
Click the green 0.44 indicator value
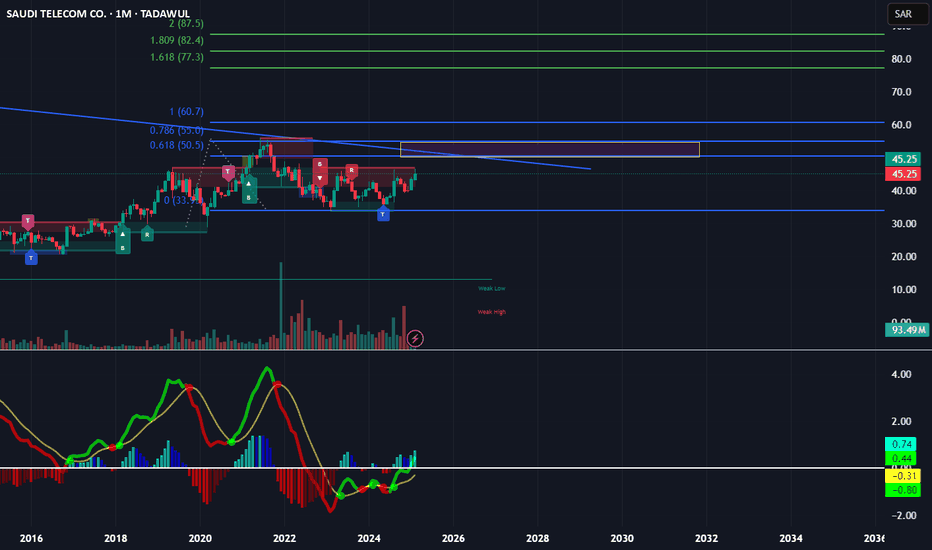click(x=900, y=458)
